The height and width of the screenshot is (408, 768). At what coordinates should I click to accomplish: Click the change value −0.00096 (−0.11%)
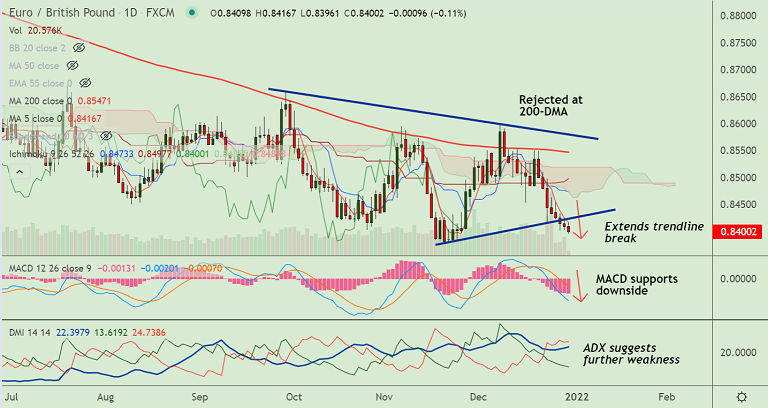pyautogui.click(x=427, y=14)
